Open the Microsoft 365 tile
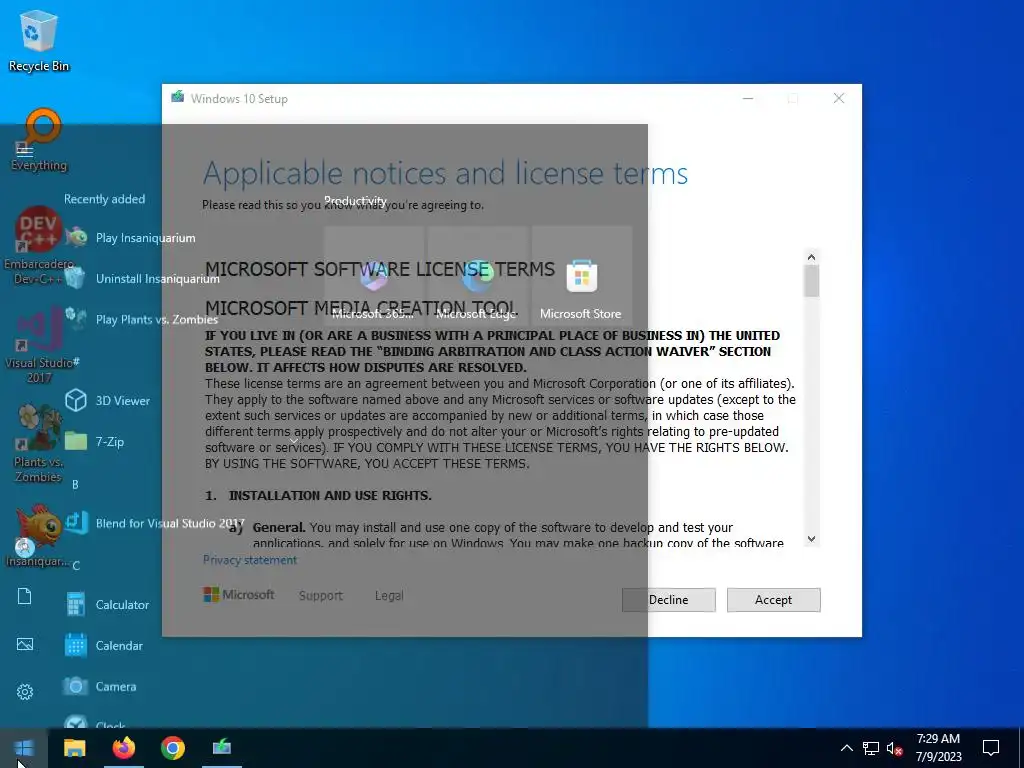The width and height of the screenshot is (1024, 768). click(374, 277)
